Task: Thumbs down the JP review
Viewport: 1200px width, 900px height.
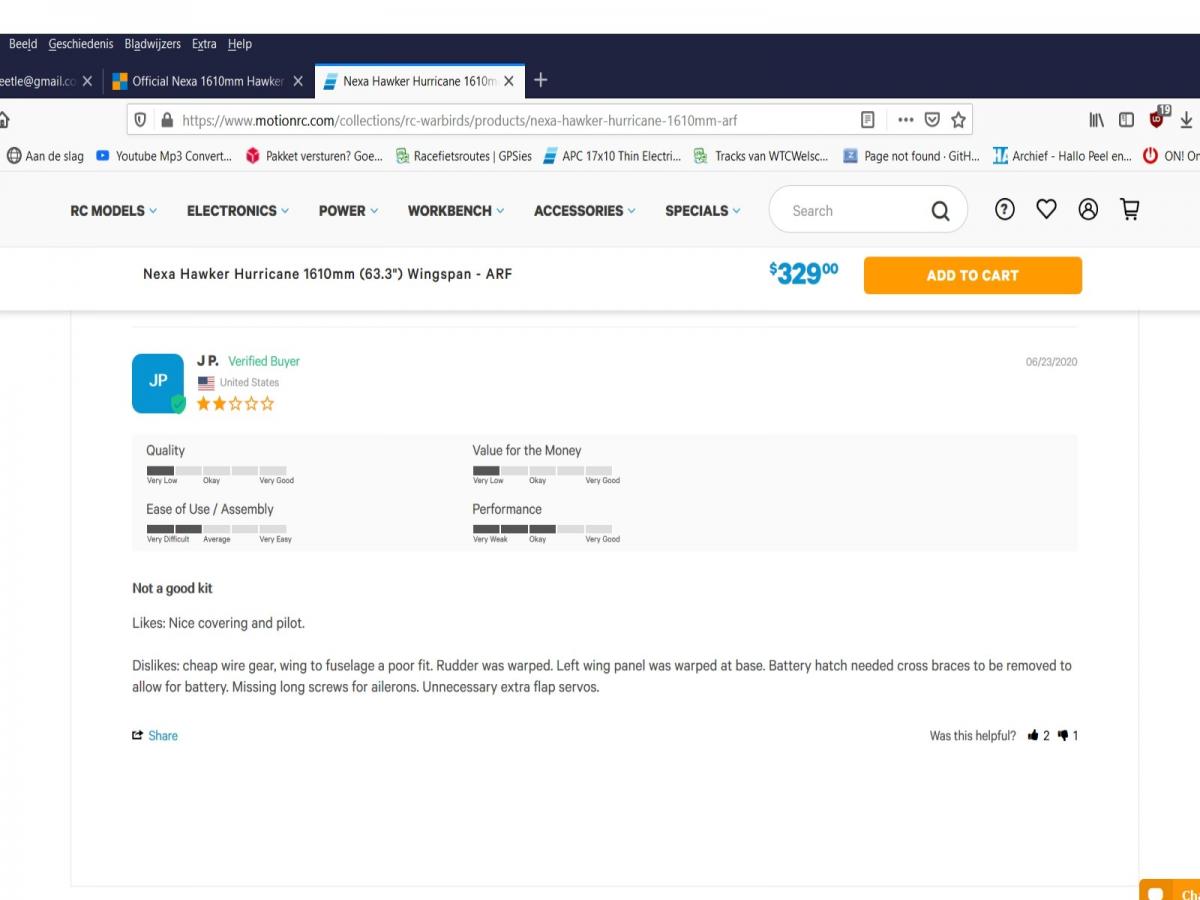Action: click(x=1062, y=736)
